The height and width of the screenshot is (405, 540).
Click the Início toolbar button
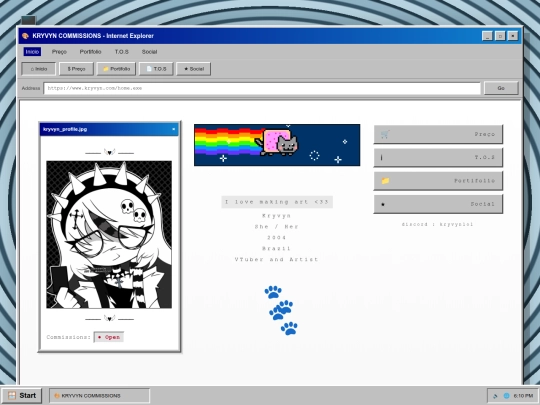tap(39, 69)
